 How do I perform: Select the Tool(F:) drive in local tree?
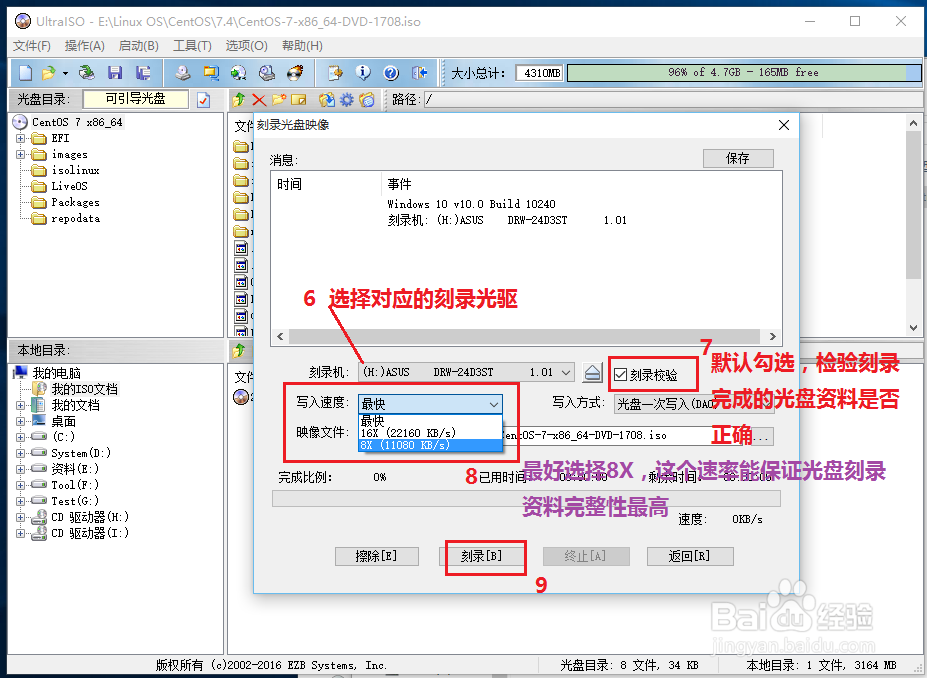click(x=75, y=485)
